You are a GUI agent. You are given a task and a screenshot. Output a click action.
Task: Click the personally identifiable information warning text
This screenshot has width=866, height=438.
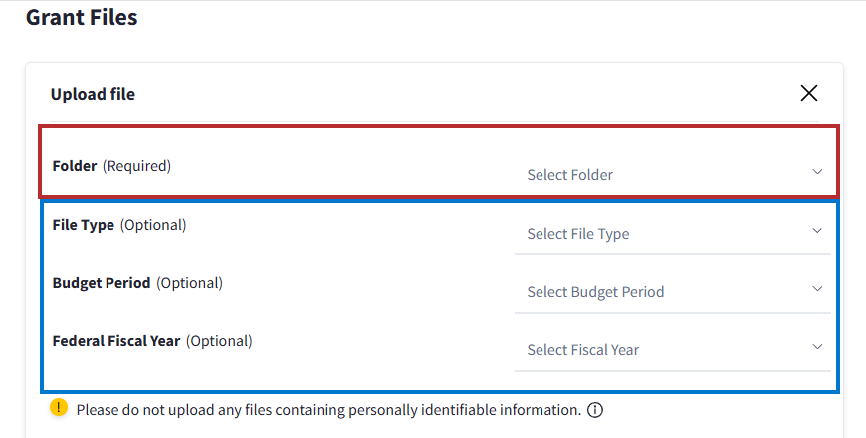[x=328, y=410]
